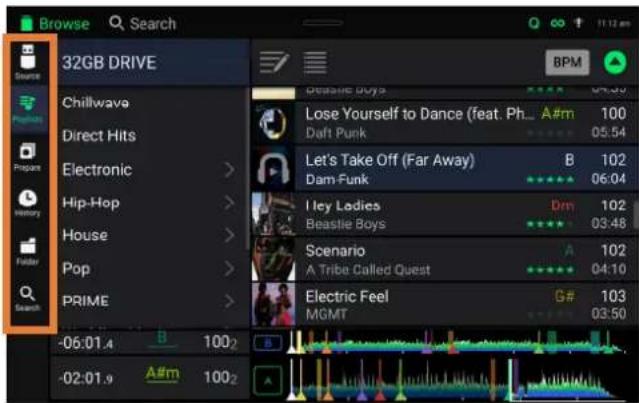The height and width of the screenshot is (403, 639).
Task: Expand the Electronic folder chevron
Action: [x=229, y=170]
